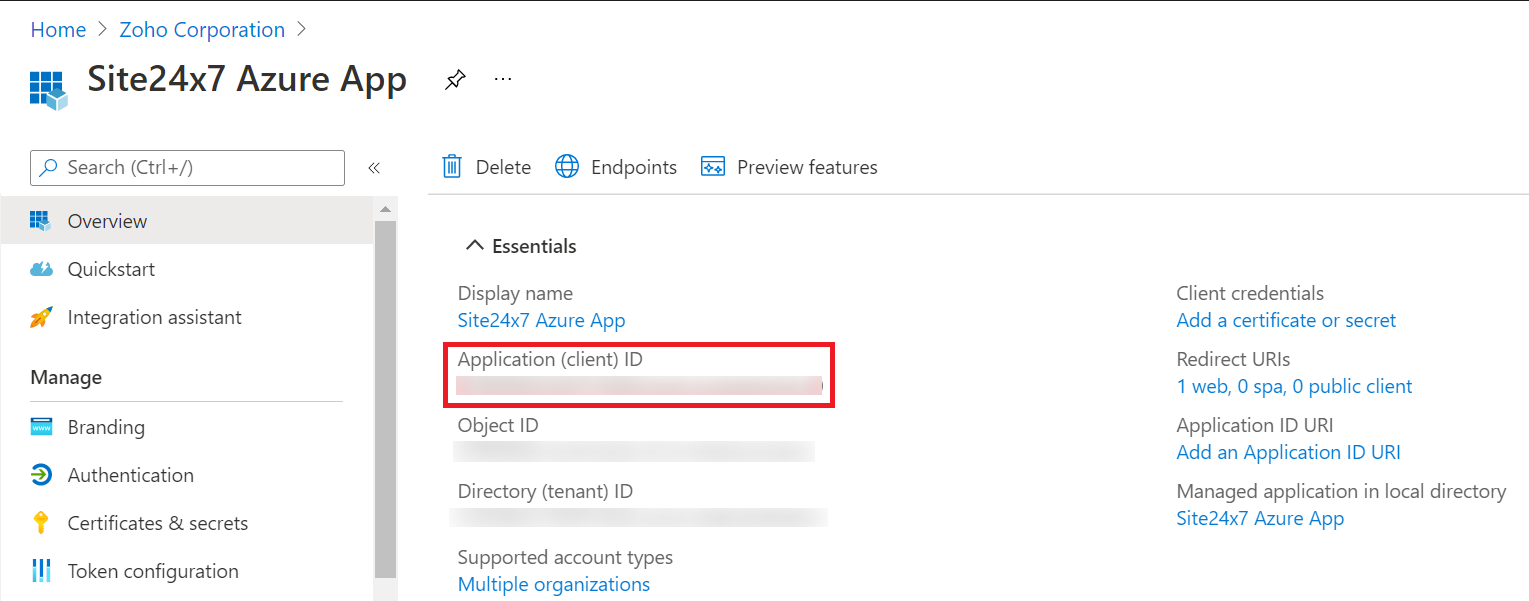
Task: Collapse the sidebar with double chevron
Action: pos(374,168)
